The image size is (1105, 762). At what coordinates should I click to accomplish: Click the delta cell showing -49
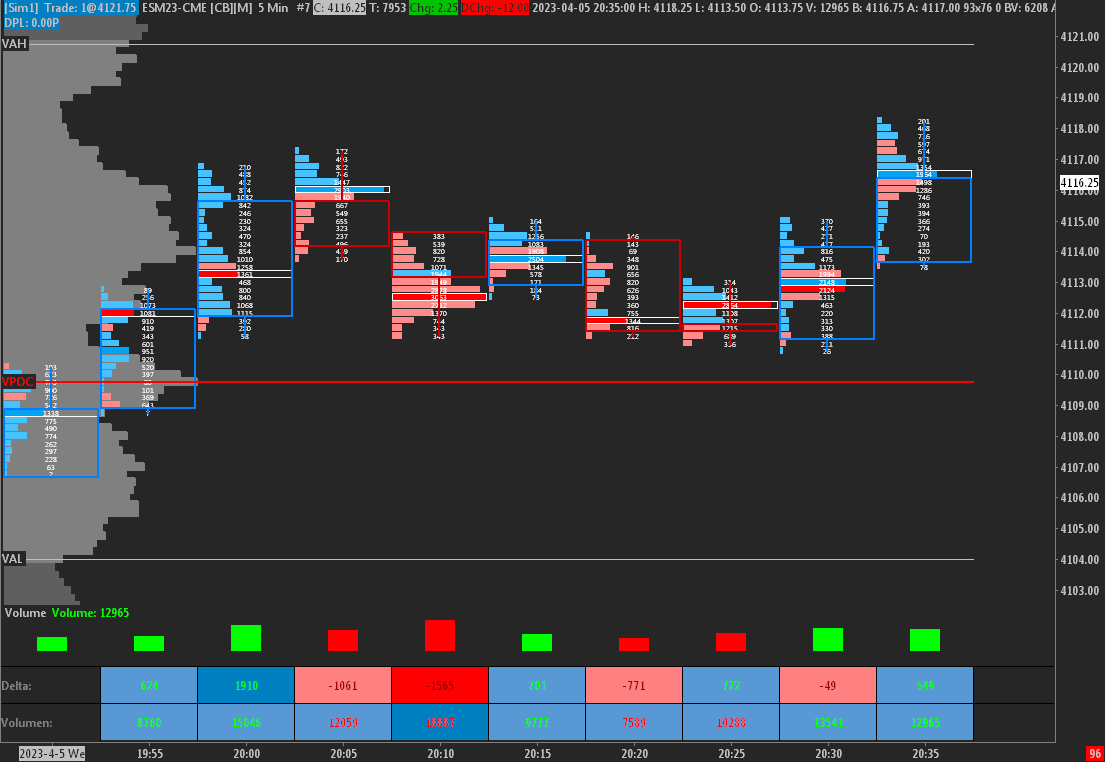[827, 685]
